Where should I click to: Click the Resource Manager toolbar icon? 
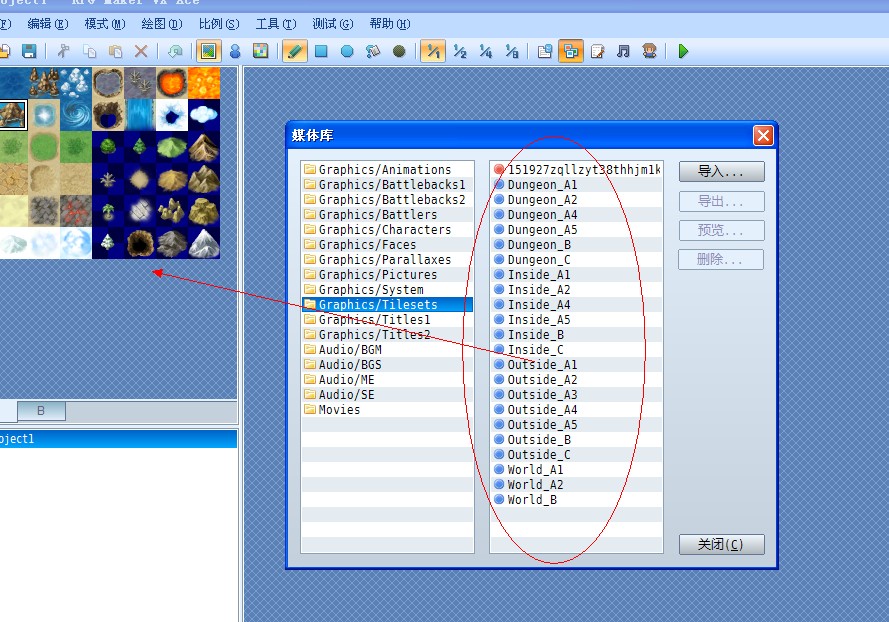pyautogui.click(x=571, y=52)
